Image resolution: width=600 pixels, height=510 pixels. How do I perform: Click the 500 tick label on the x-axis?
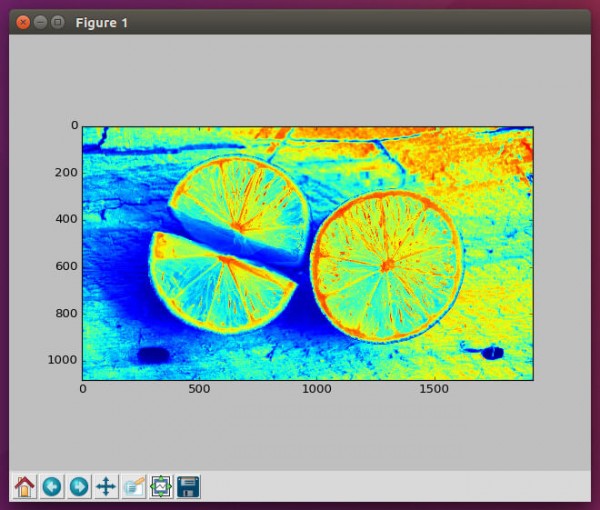[199, 389]
